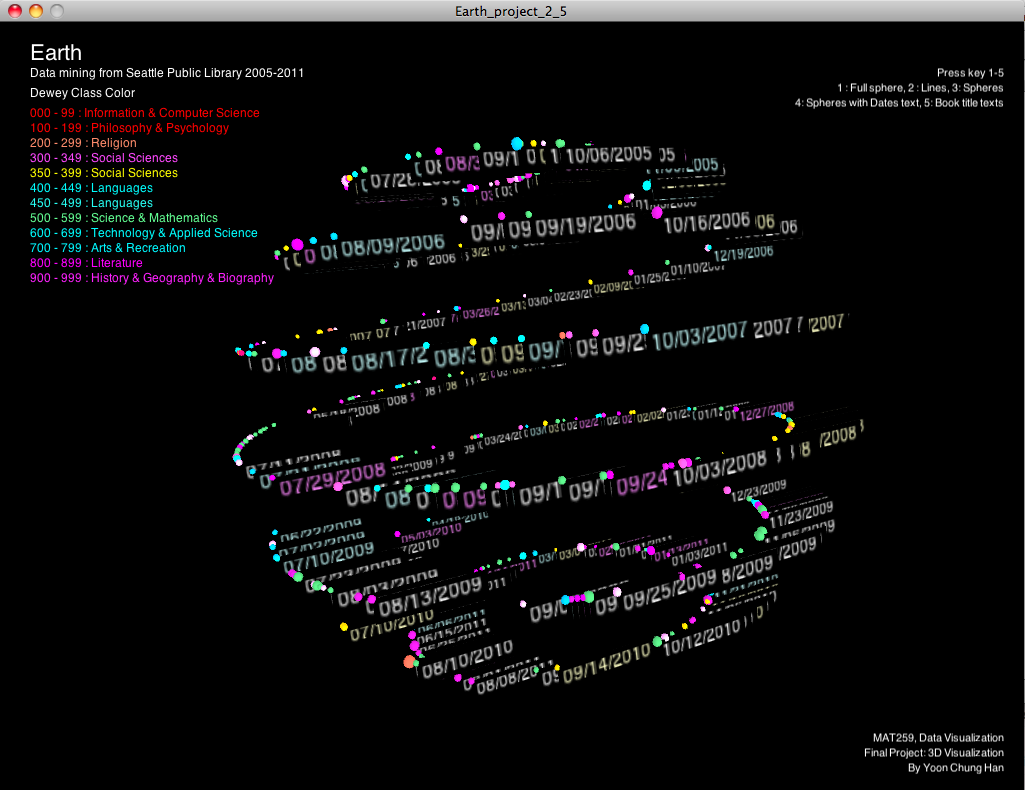The height and width of the screenshot is (790, 1025).
Task: Click the Information & Computer Science legend entry
Action: (x=145, y=113)
